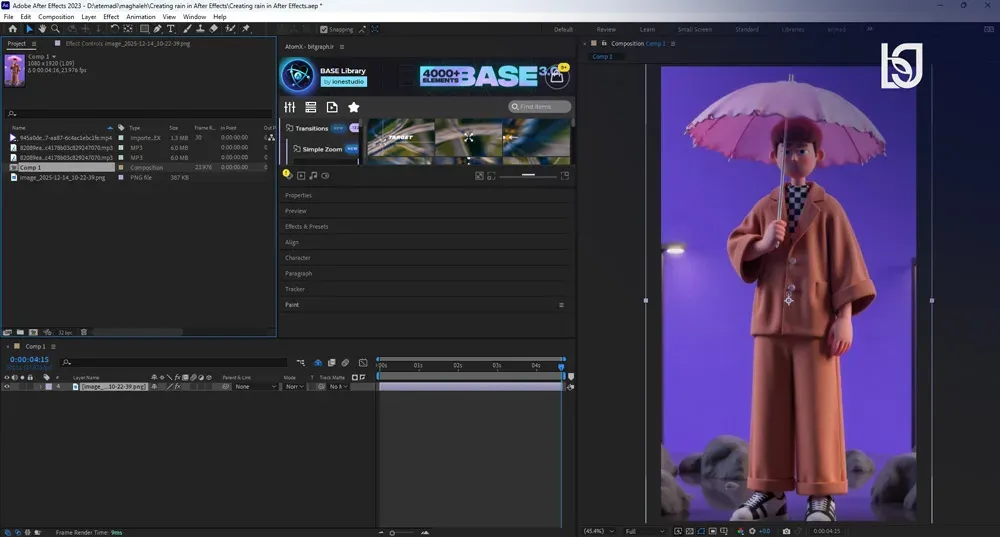Screen dimensions: 1000x537
Task: Select the Rectangle shape tool
Action: click(x=144, y=29)
